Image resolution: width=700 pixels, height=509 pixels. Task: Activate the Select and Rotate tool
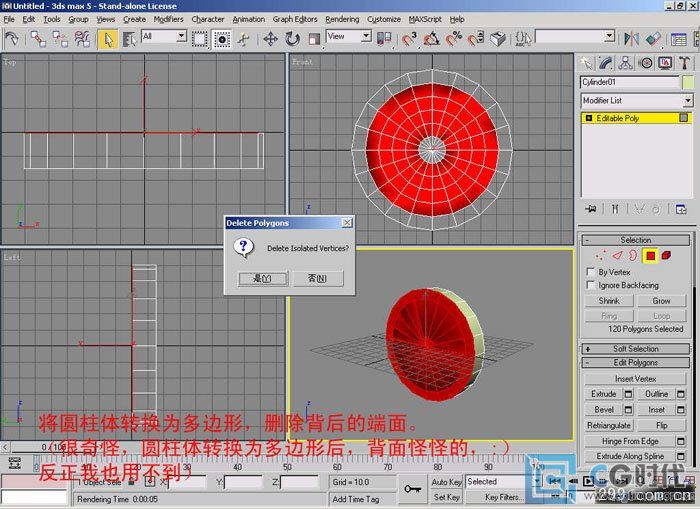[x=292, y=39]
